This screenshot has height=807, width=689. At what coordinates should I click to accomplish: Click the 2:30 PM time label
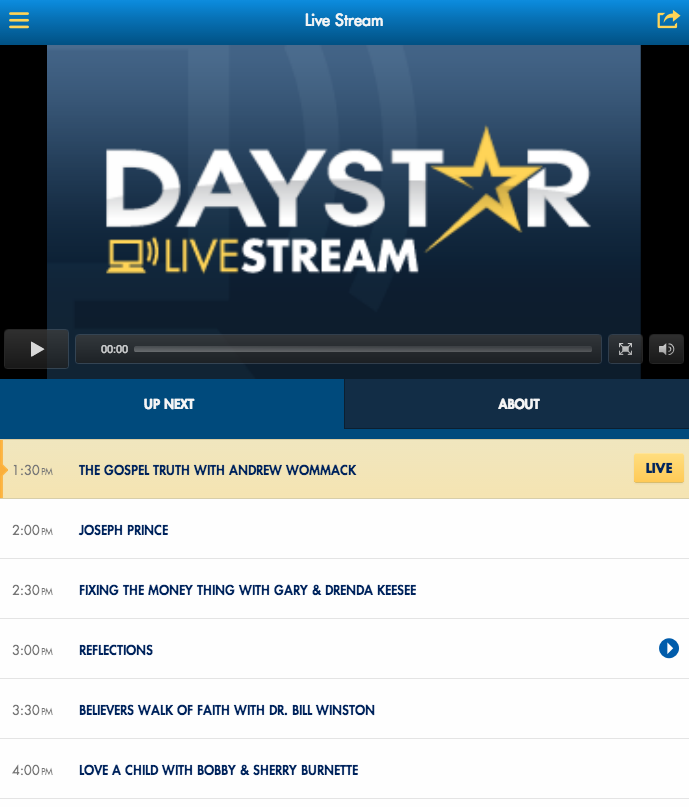click(32, 590)
